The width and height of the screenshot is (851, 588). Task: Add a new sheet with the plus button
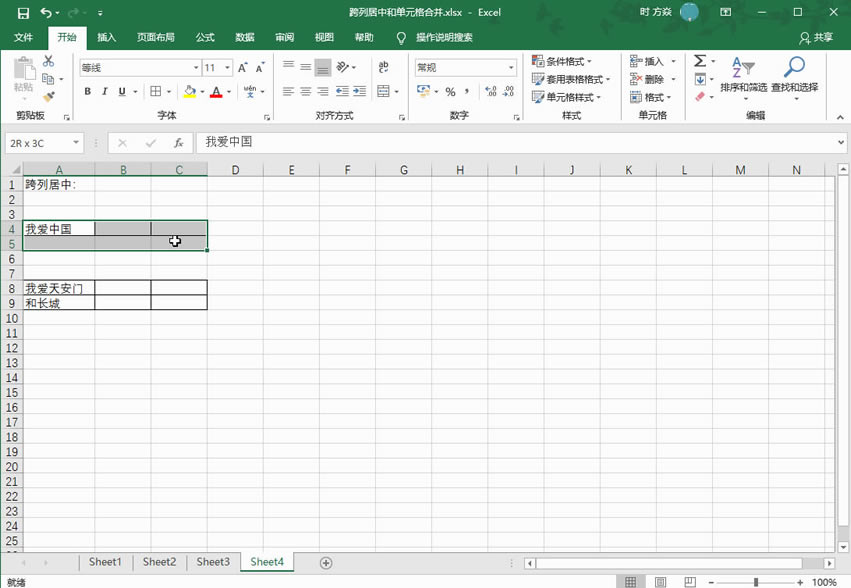[325, 562]
